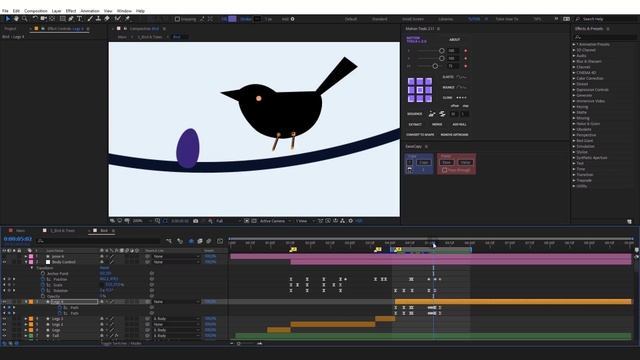
Task: Hide the Body Control layer eye
Action: click(x=4, y=262)
